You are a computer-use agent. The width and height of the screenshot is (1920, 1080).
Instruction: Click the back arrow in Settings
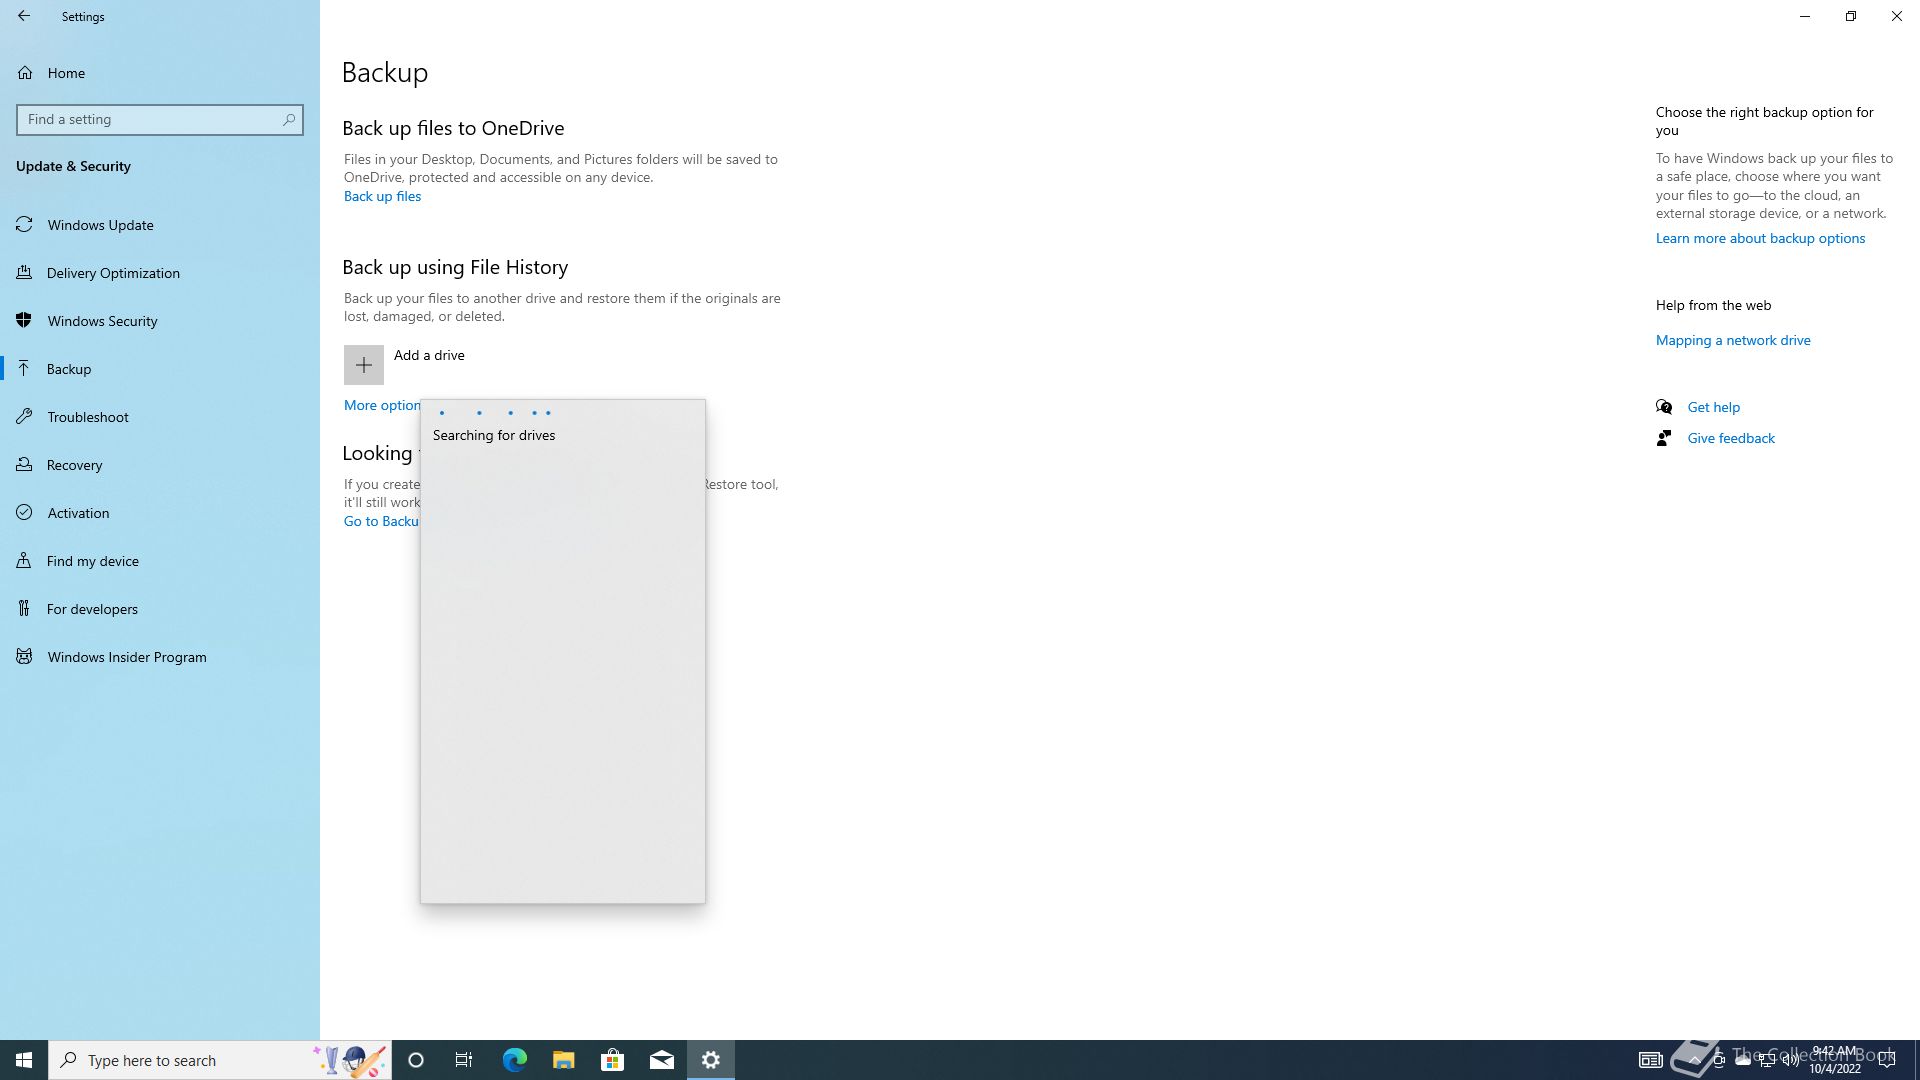pos(24,16)
